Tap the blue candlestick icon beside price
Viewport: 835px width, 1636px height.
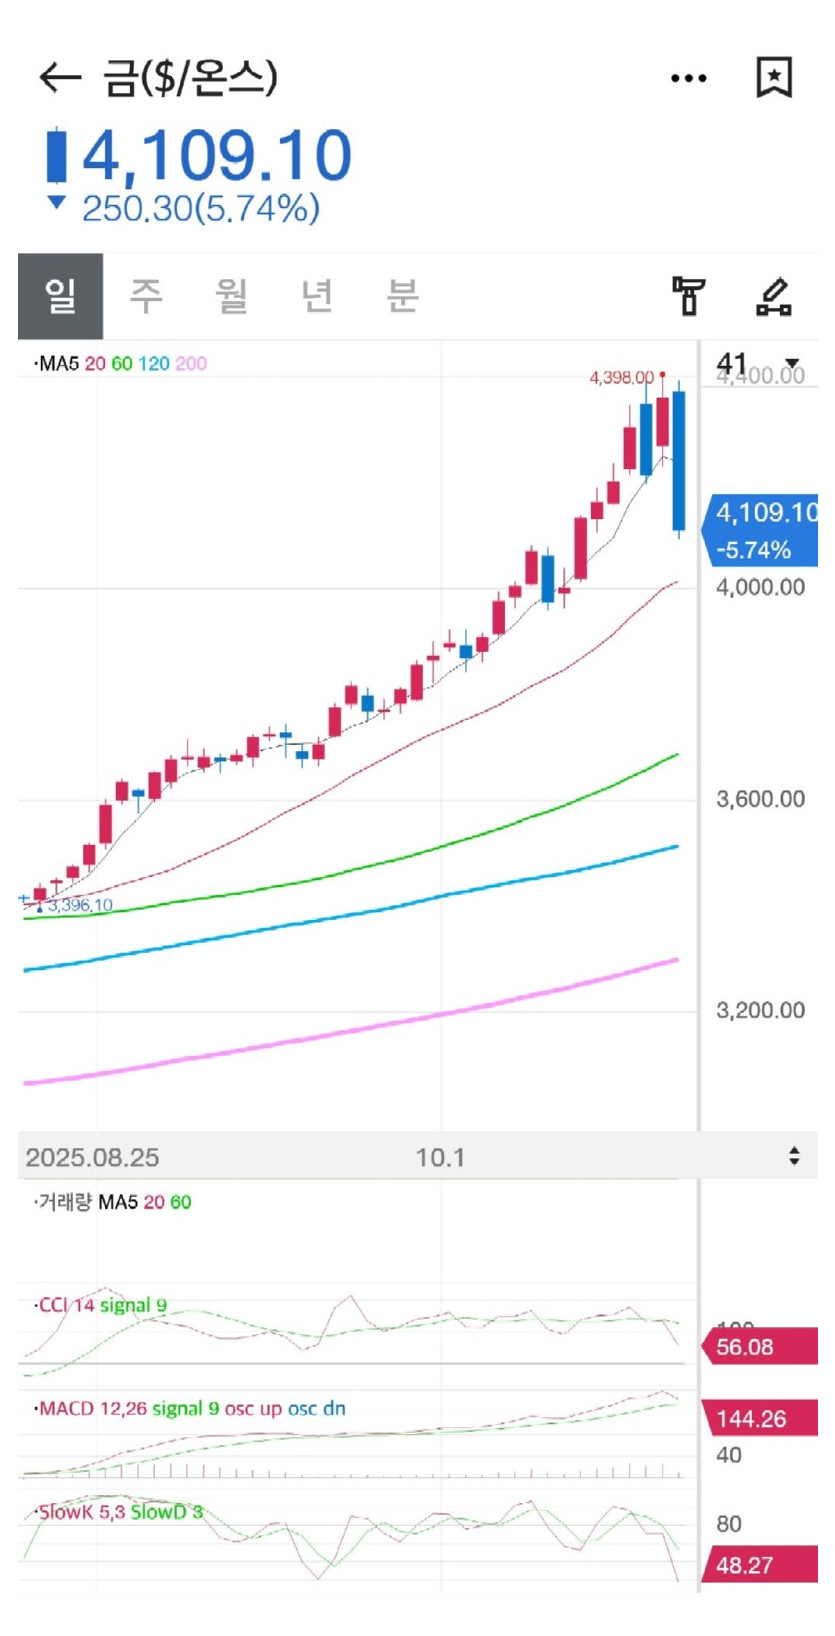[x=57, y=156]
